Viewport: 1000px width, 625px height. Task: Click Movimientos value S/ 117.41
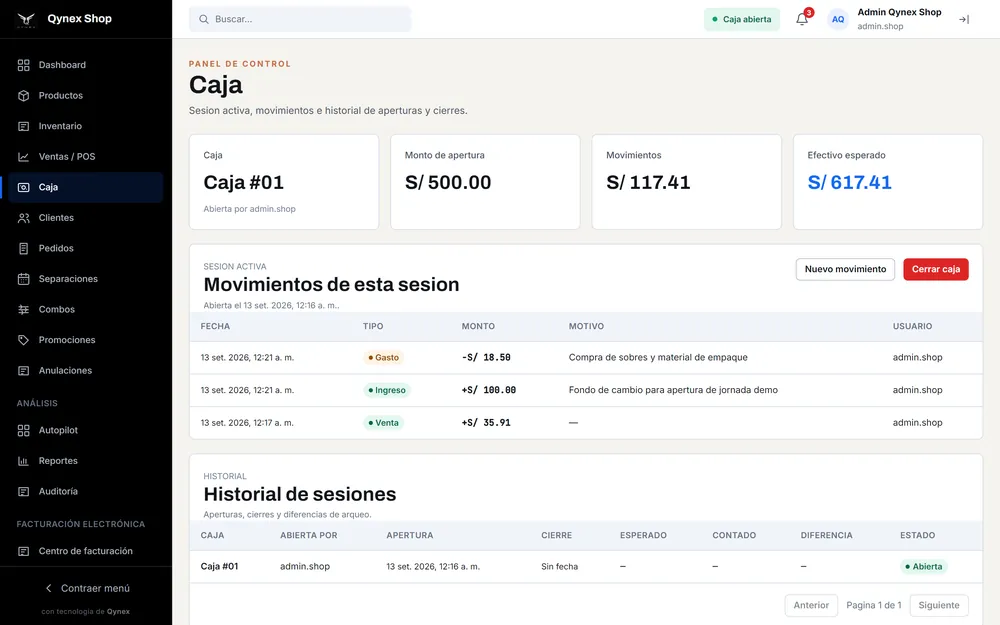point(648,182)
